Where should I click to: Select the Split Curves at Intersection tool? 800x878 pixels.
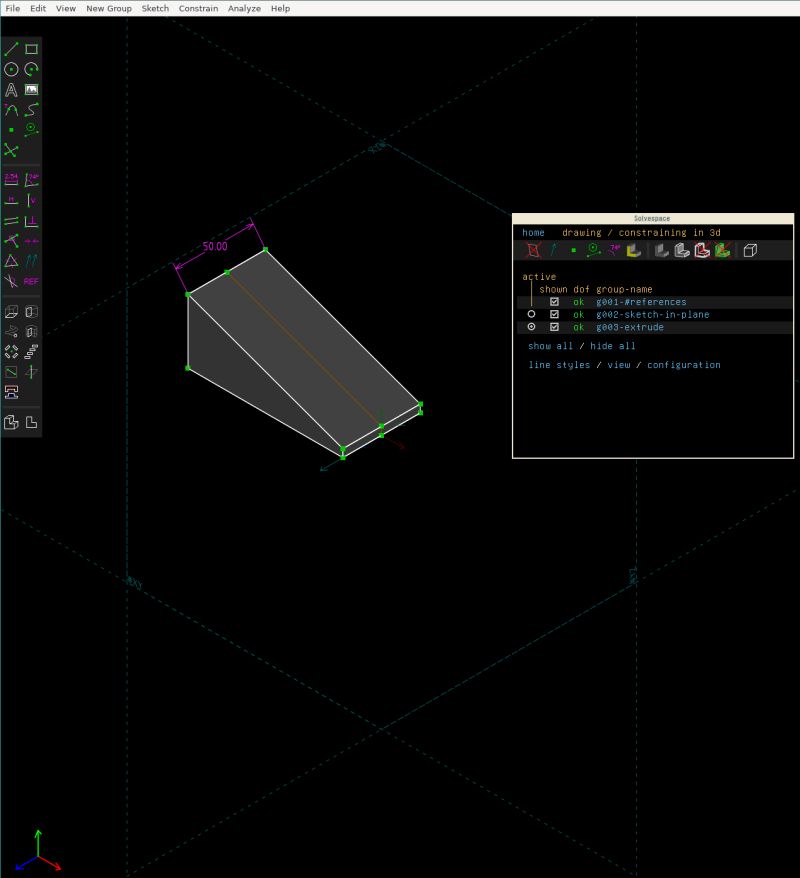tap(11, 150)
